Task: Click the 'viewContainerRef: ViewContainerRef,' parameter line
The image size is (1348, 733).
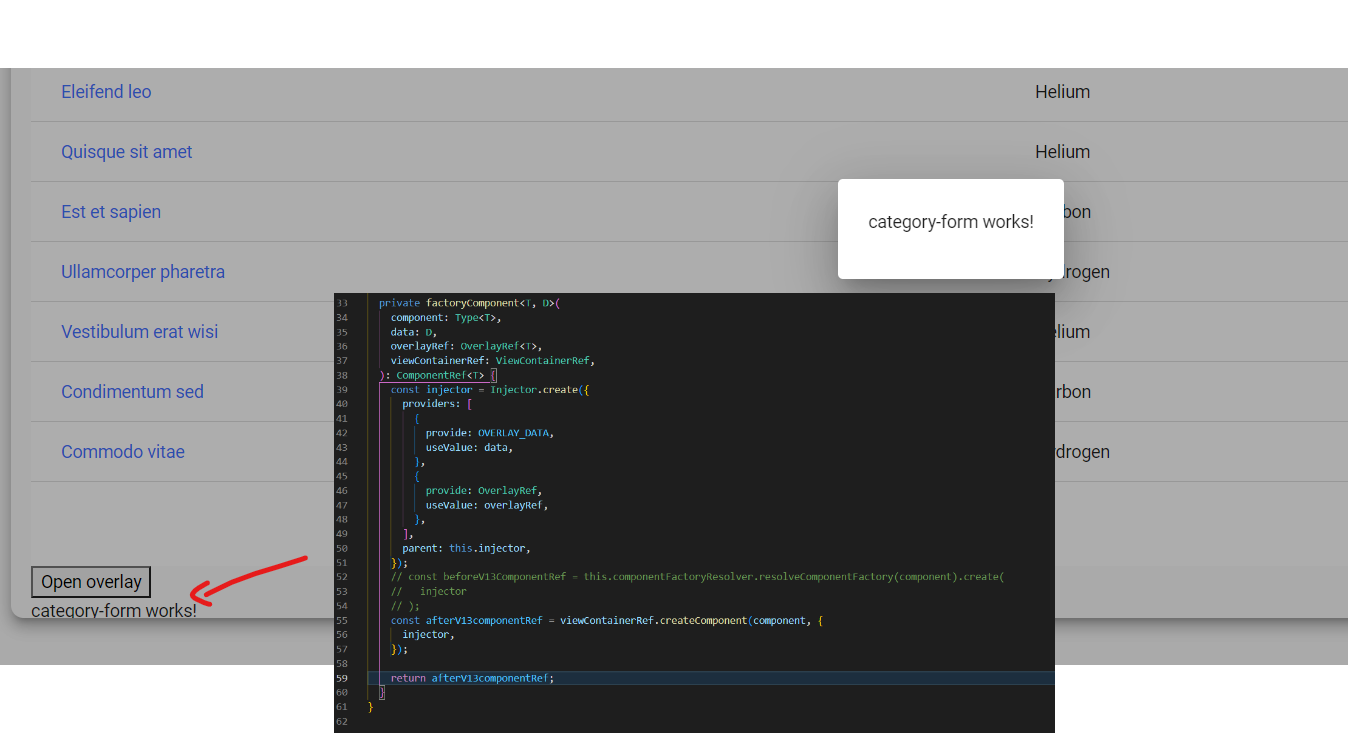Action: pyautogui.click(x=493, y=360)
